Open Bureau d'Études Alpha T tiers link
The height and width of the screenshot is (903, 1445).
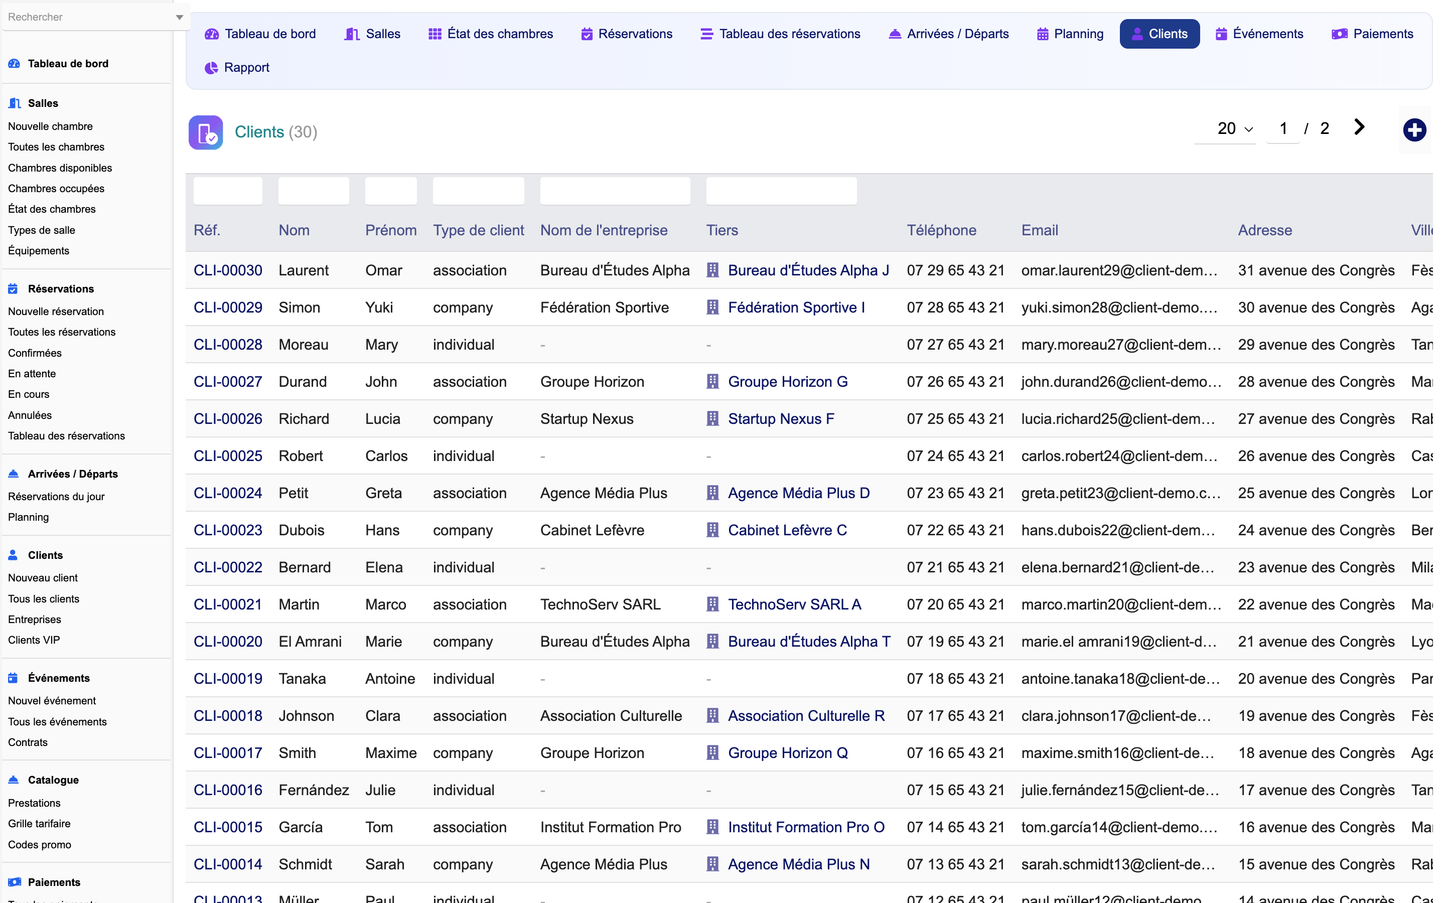click(809, 642)
